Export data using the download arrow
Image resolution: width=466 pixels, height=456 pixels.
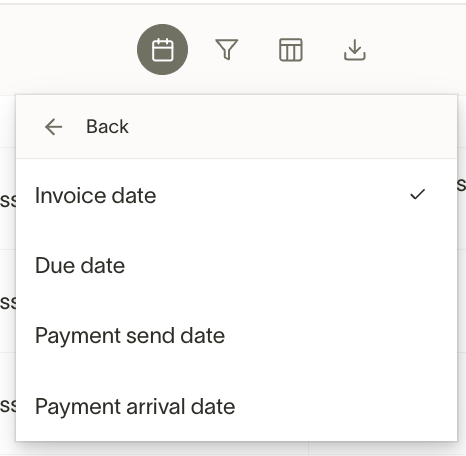pos(355,50)
